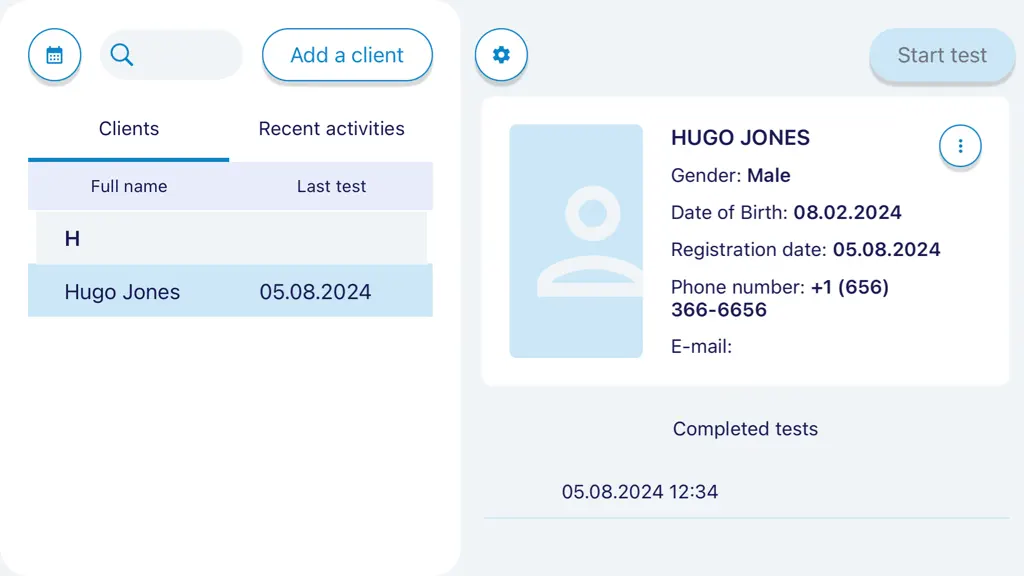
Task: Click the Completed tests section heading
Action: point(745,429)
